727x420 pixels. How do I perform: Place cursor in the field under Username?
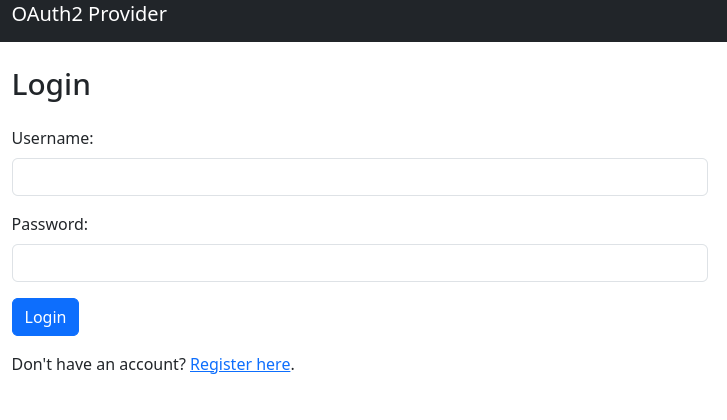tap(359, 177)
